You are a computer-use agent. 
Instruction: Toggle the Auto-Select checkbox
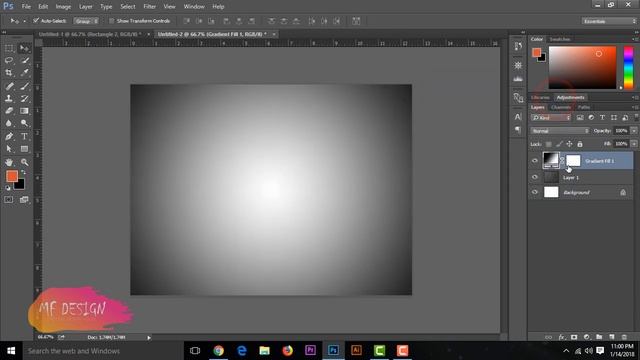pyautogui.click(x=36, y=20)
